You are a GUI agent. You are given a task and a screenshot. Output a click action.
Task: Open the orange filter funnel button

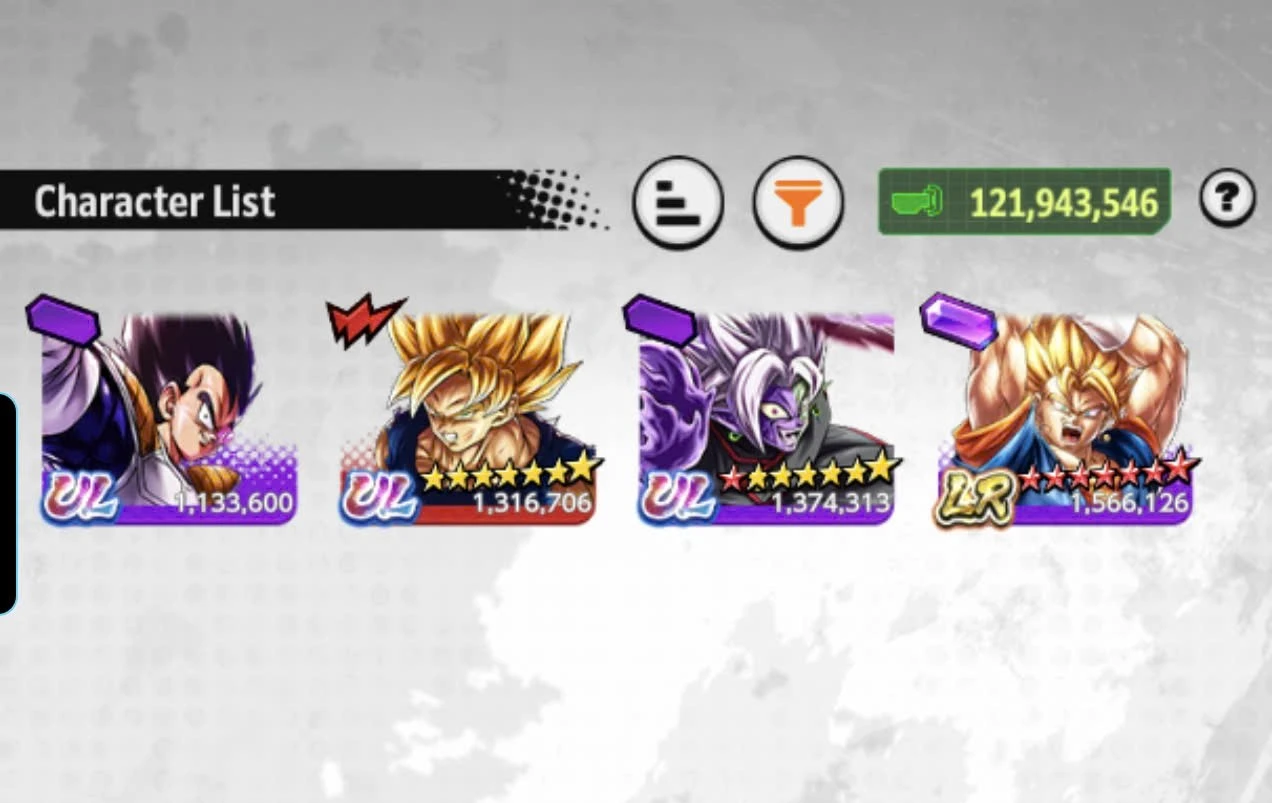tap(797, 202)
